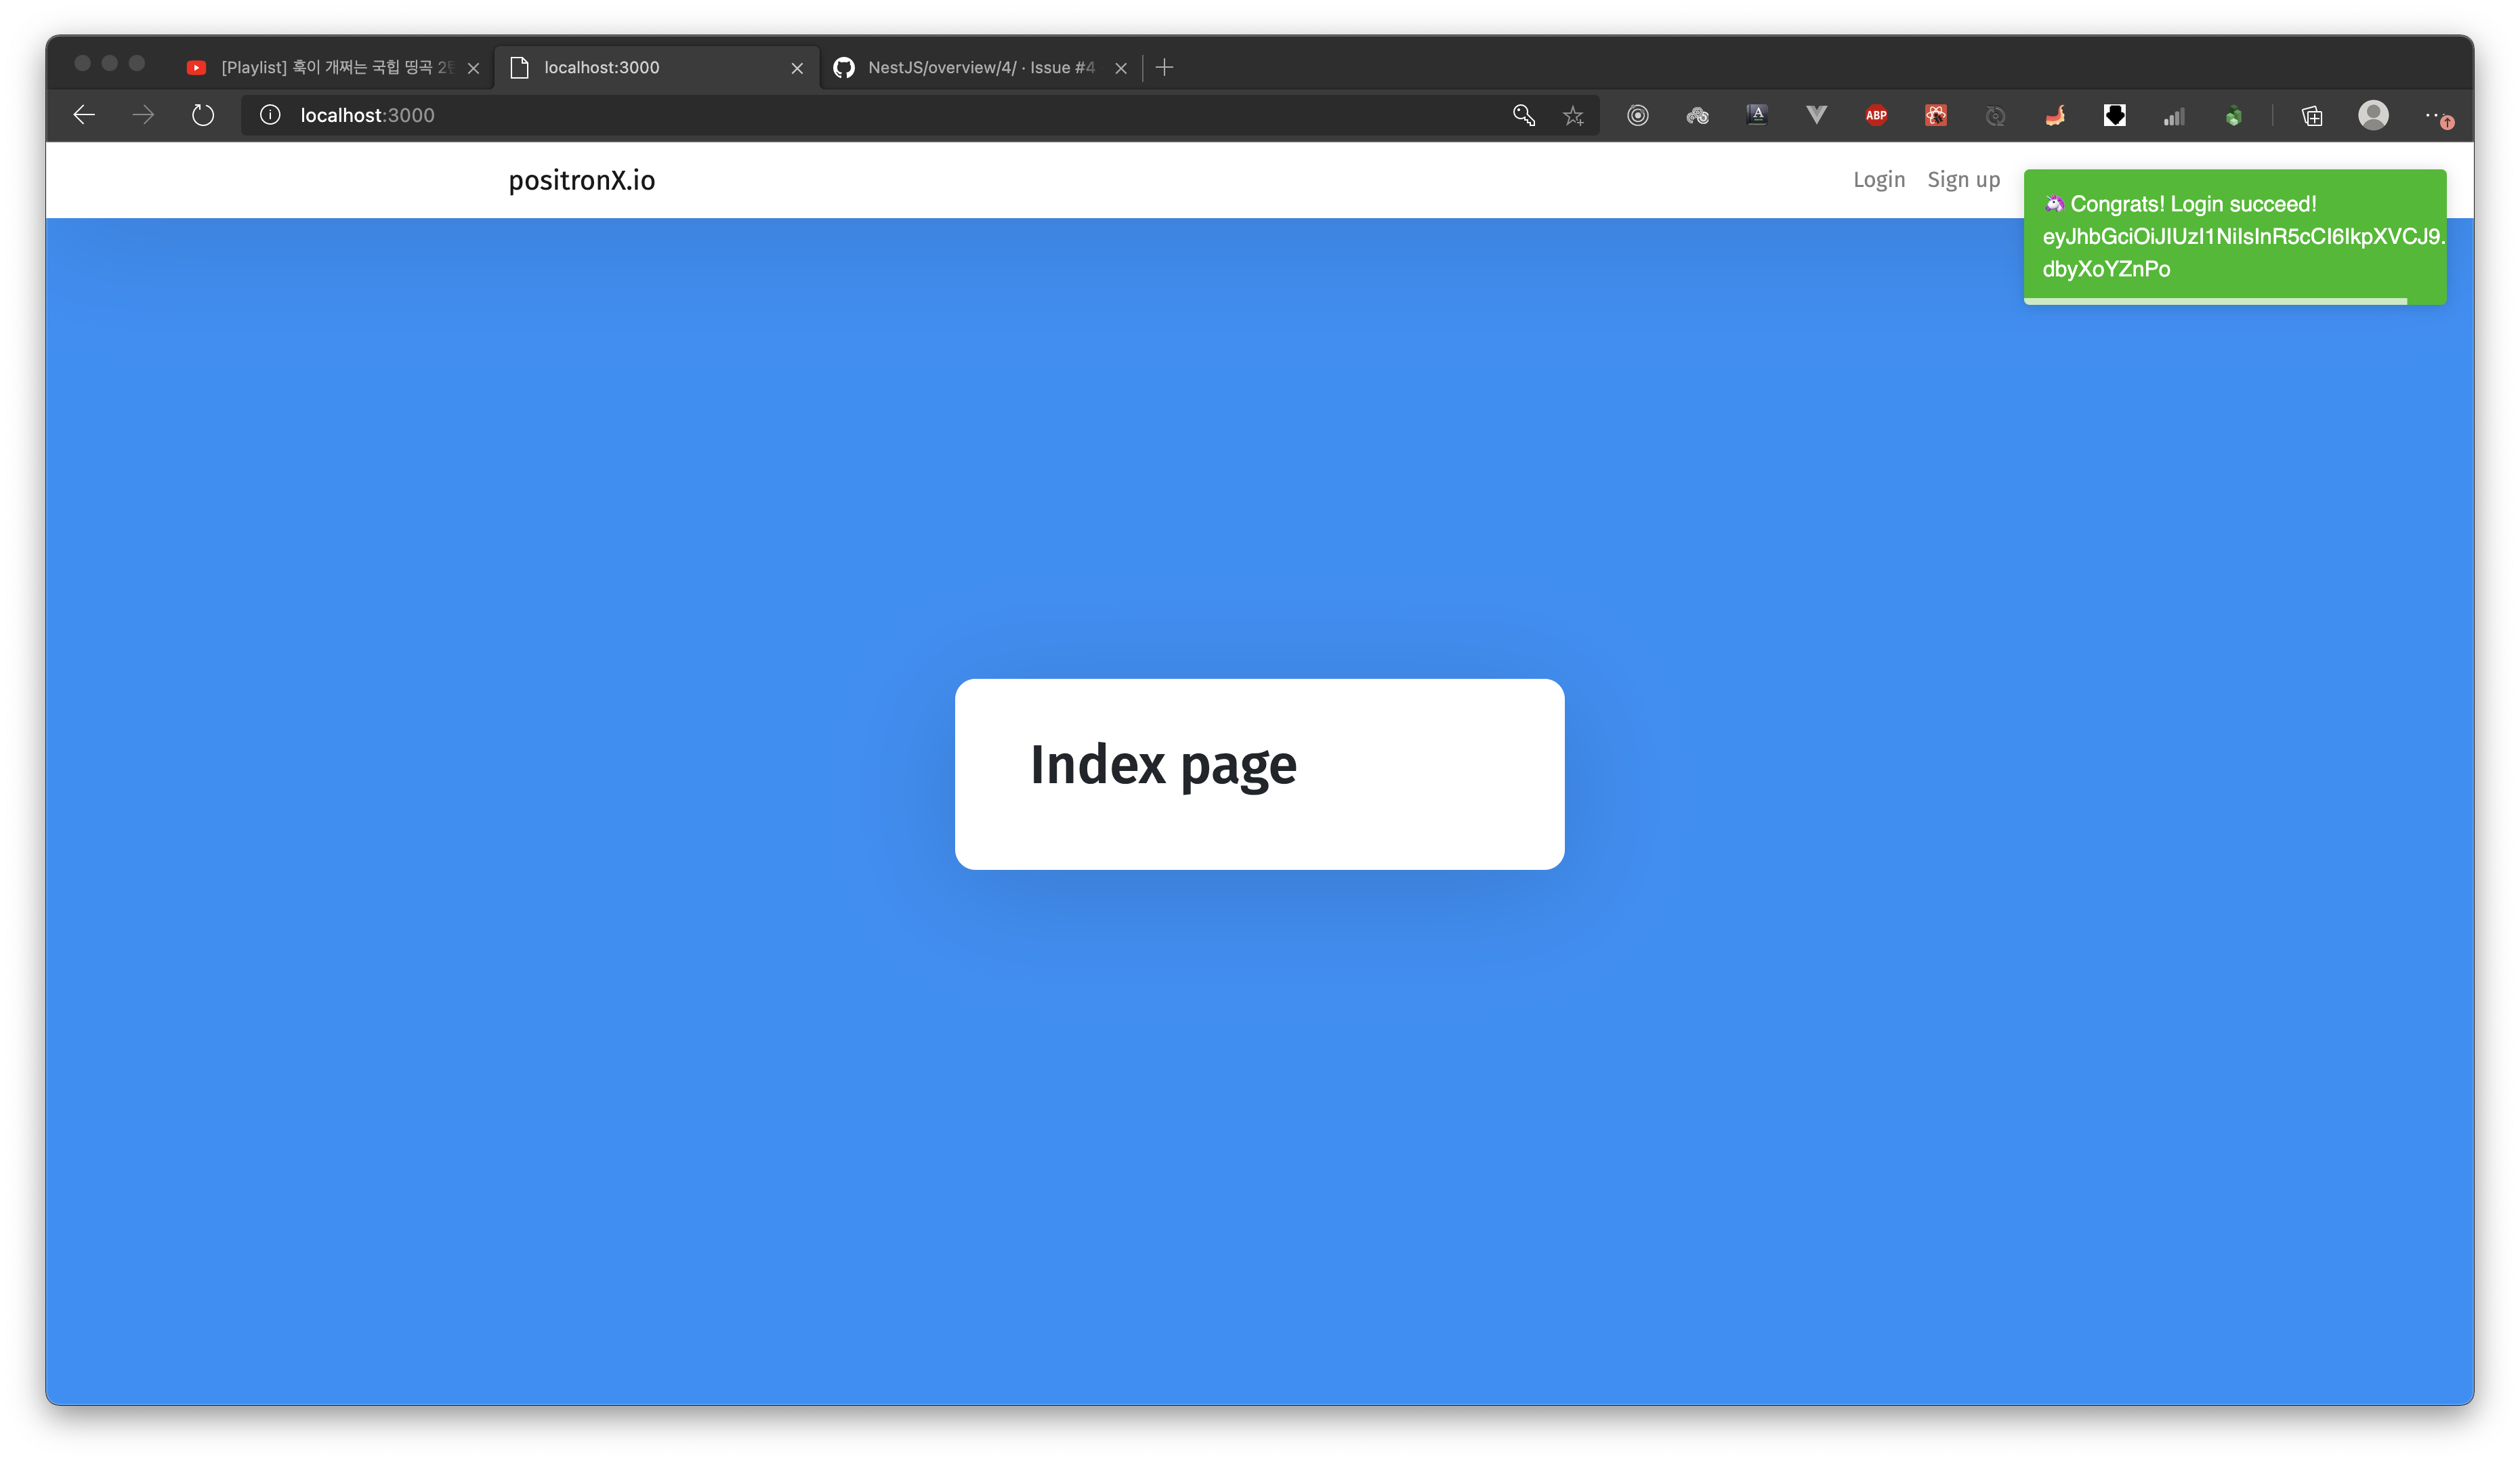2520x1462 pixels.
Task: Click the site info shield in address bar
Action: pyautogui.click(x=269, y=115)
